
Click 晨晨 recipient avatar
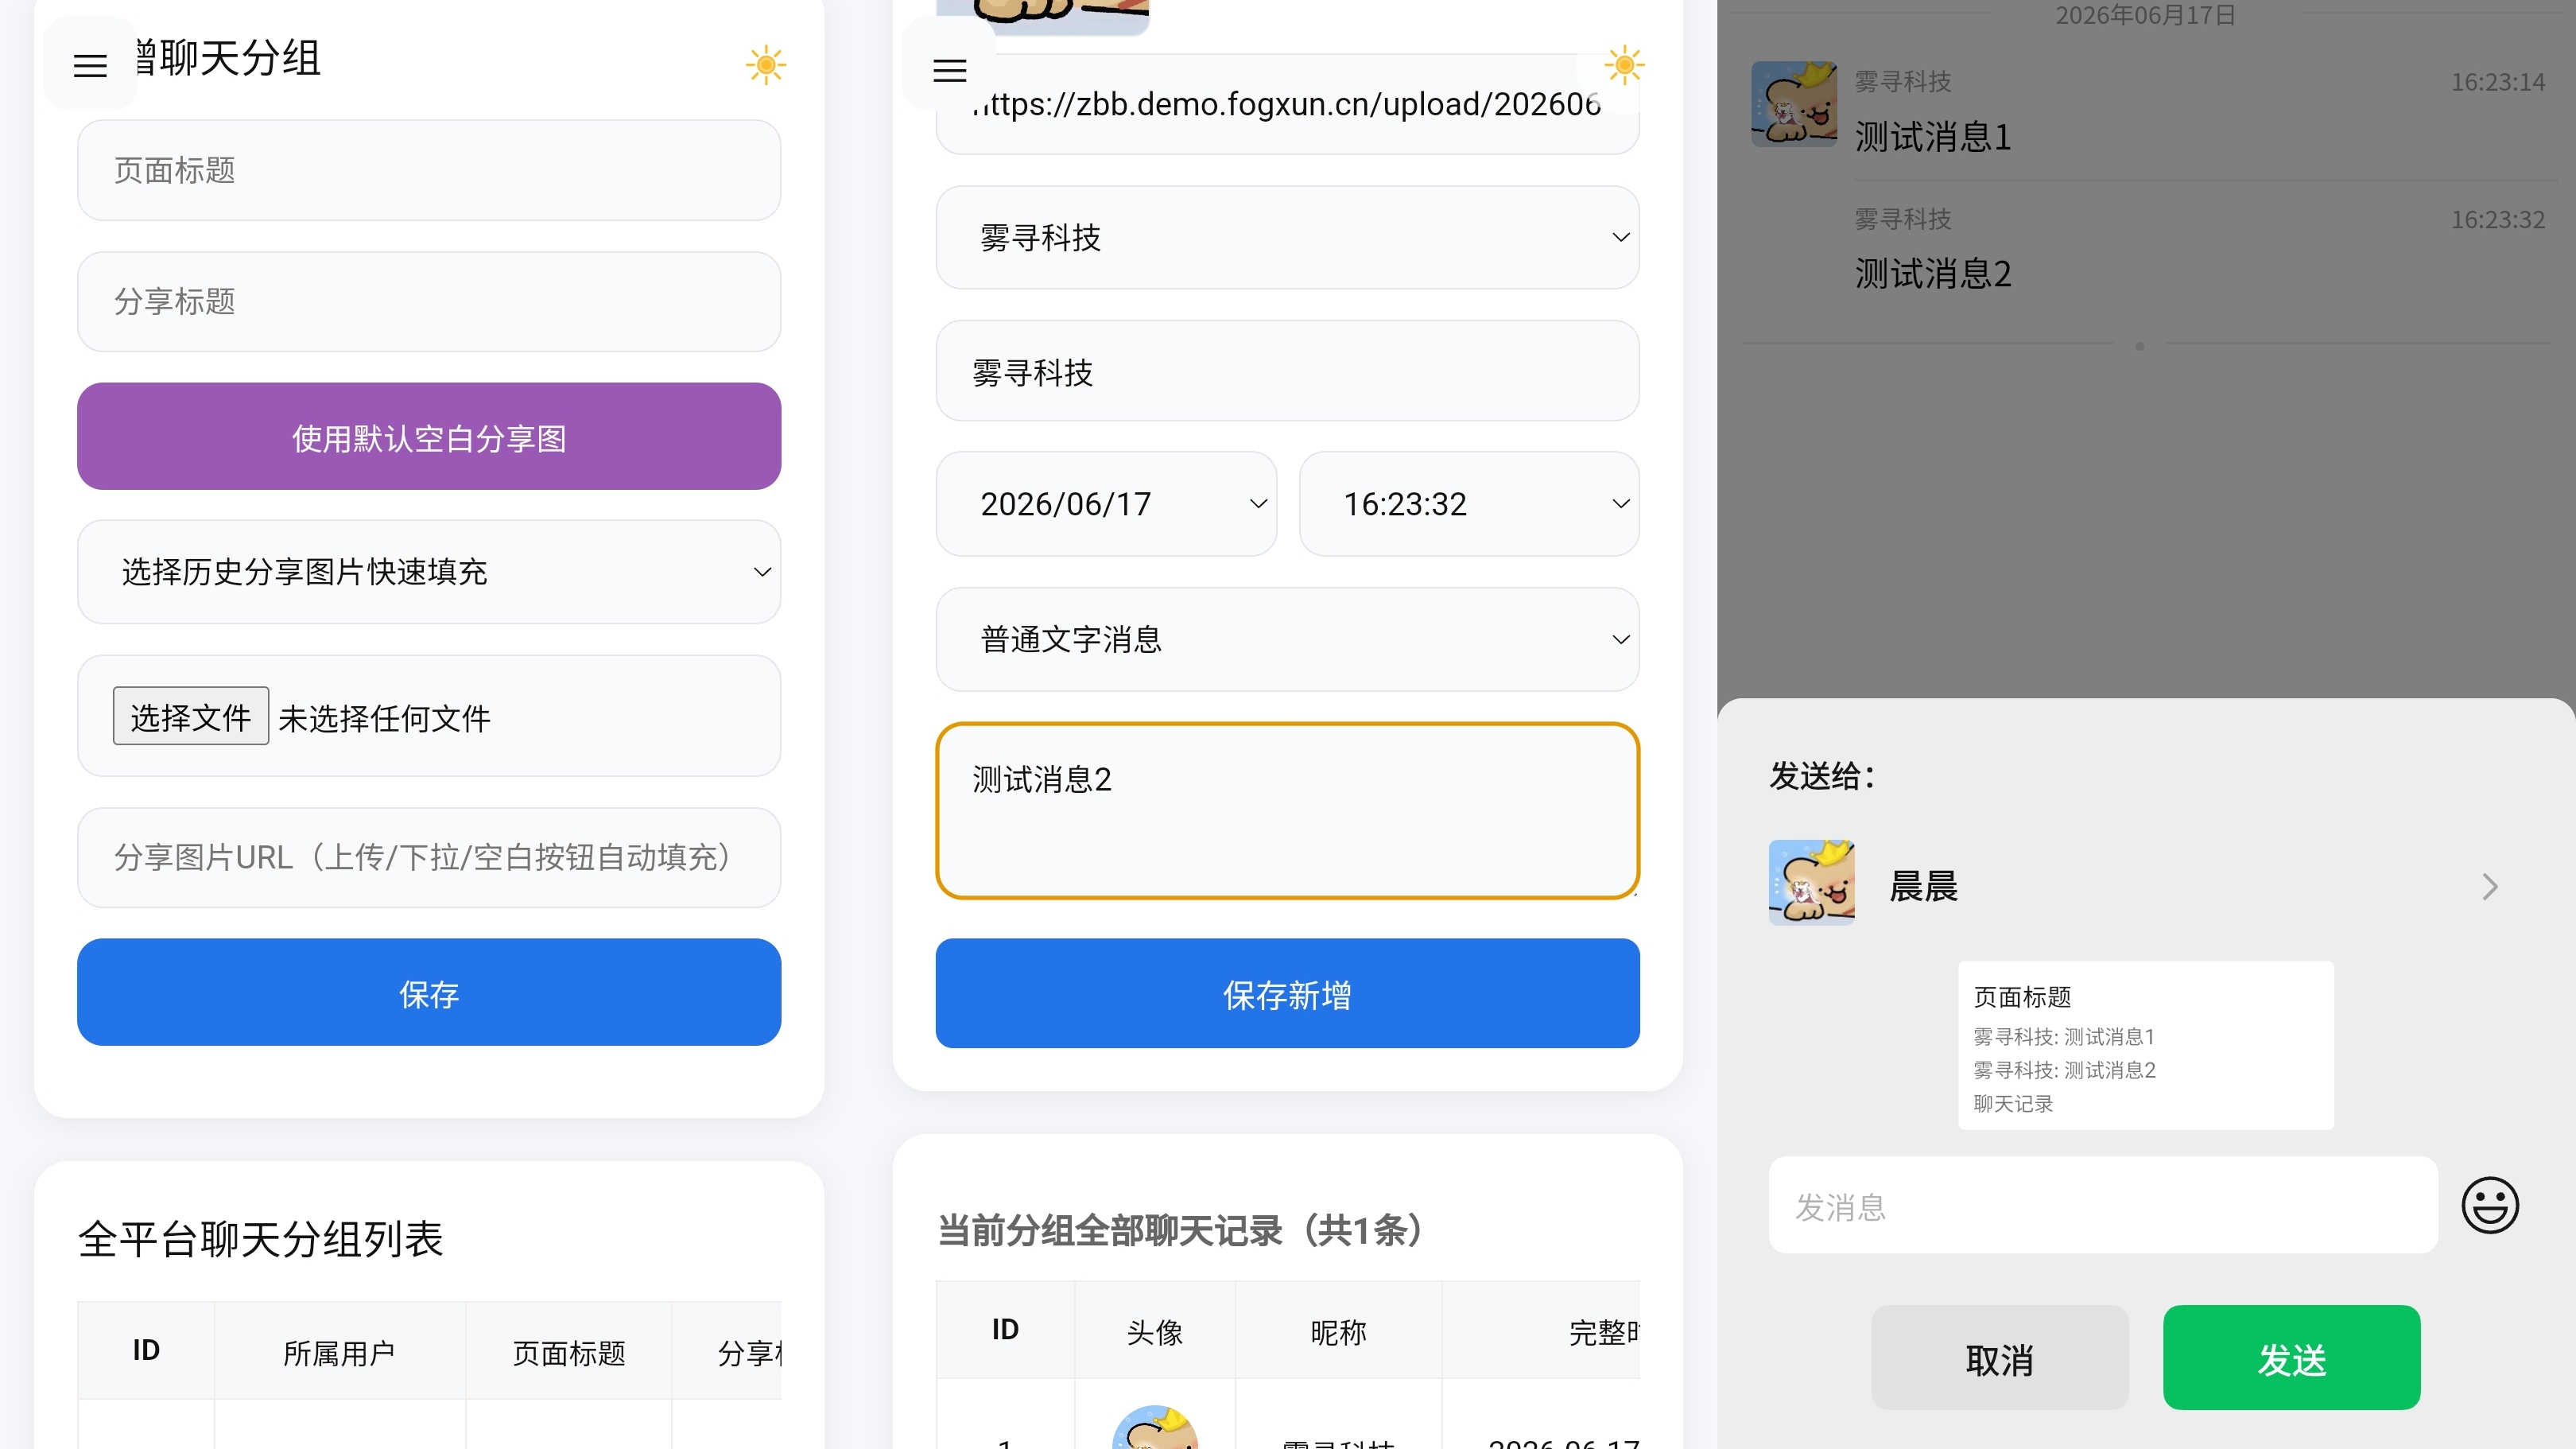pyautogui.click(x=1811, y=882)
